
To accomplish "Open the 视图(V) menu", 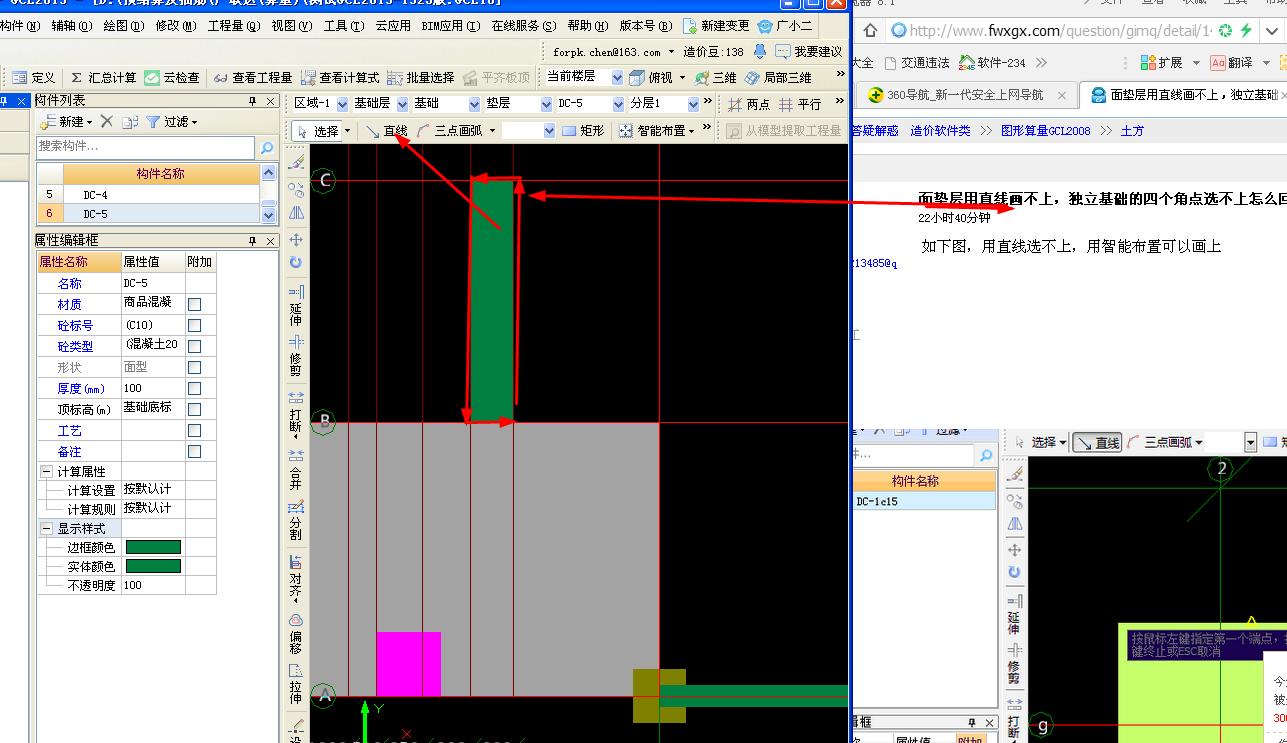I will [292, 26].
